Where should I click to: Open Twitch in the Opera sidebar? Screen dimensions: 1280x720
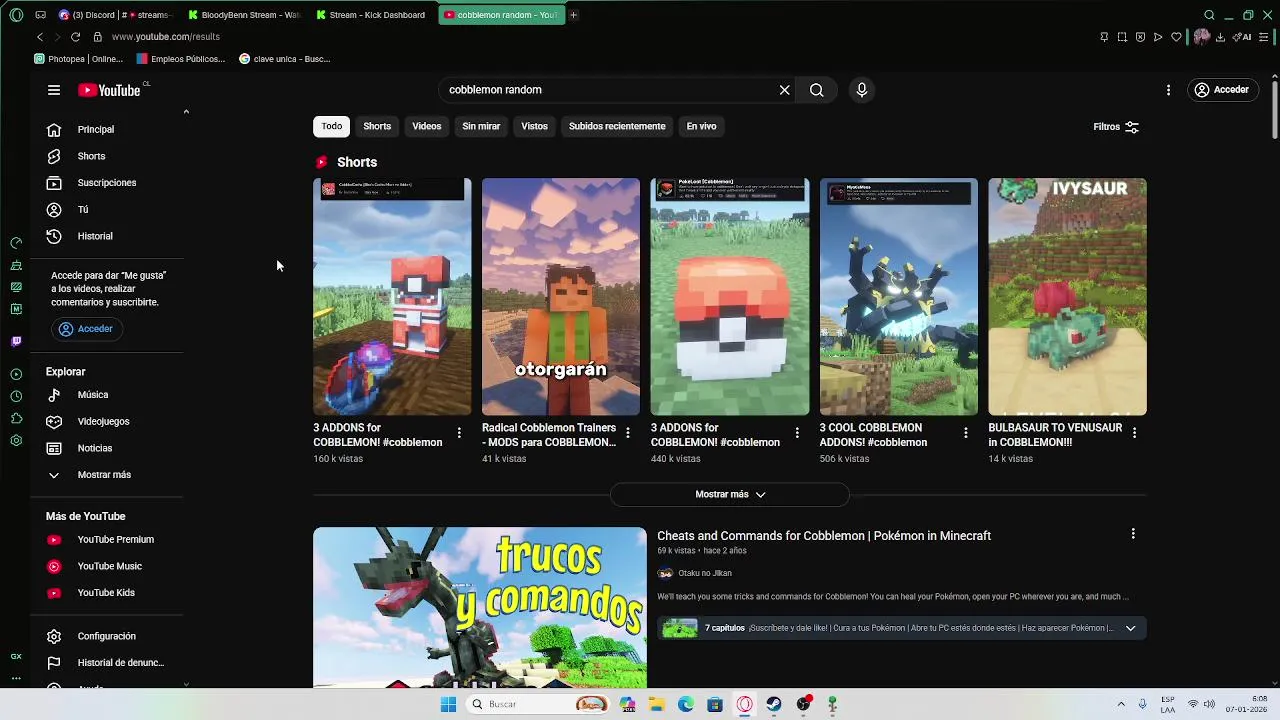coord(16,342)
